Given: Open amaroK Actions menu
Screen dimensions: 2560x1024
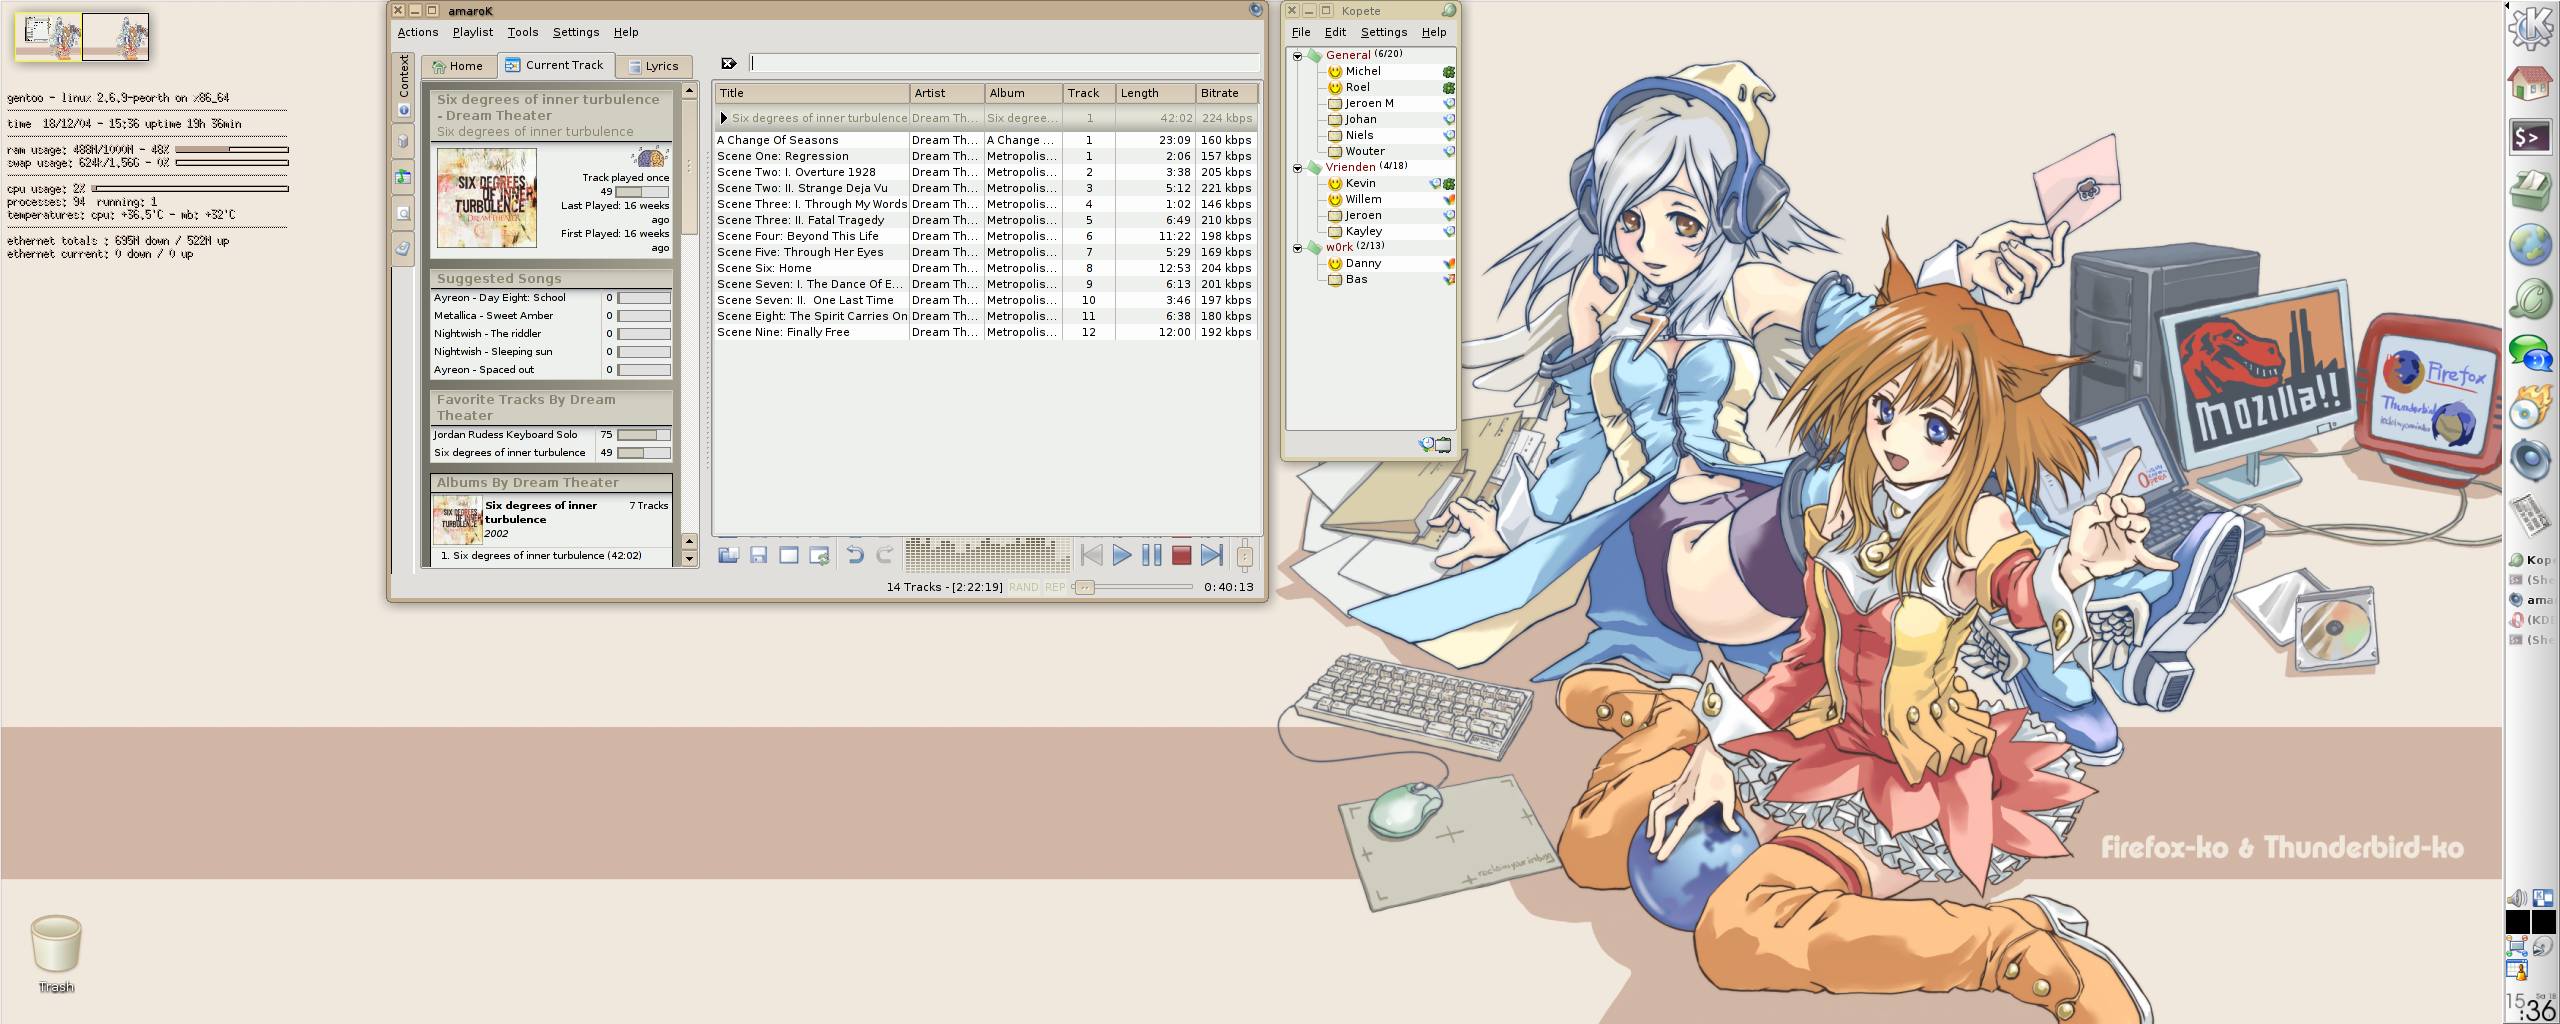Looking at the screenshot, I should click(418, 32).
